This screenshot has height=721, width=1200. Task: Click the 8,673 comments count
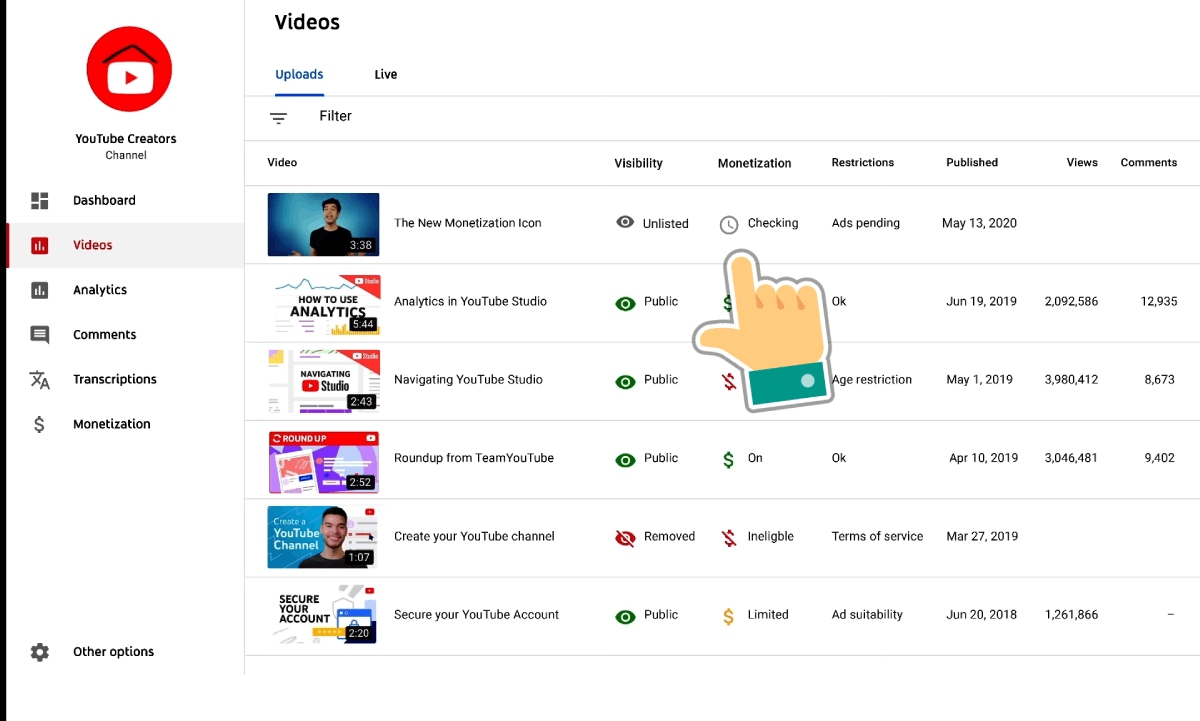(x=1160, y=380)
